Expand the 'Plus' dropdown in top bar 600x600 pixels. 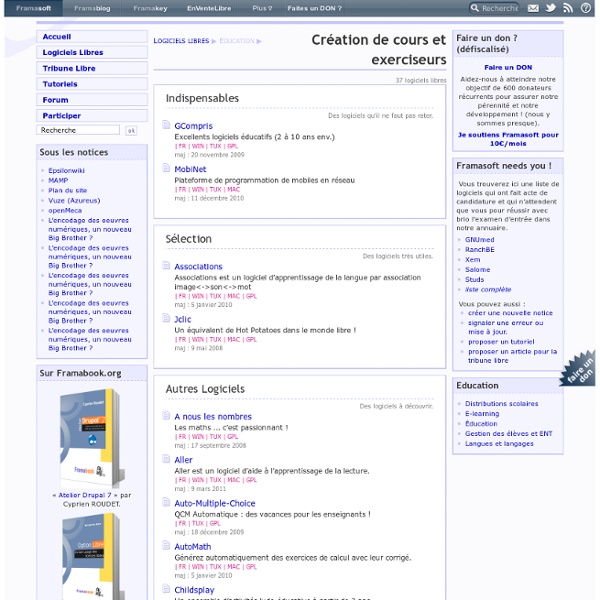(x=262, y=8)
